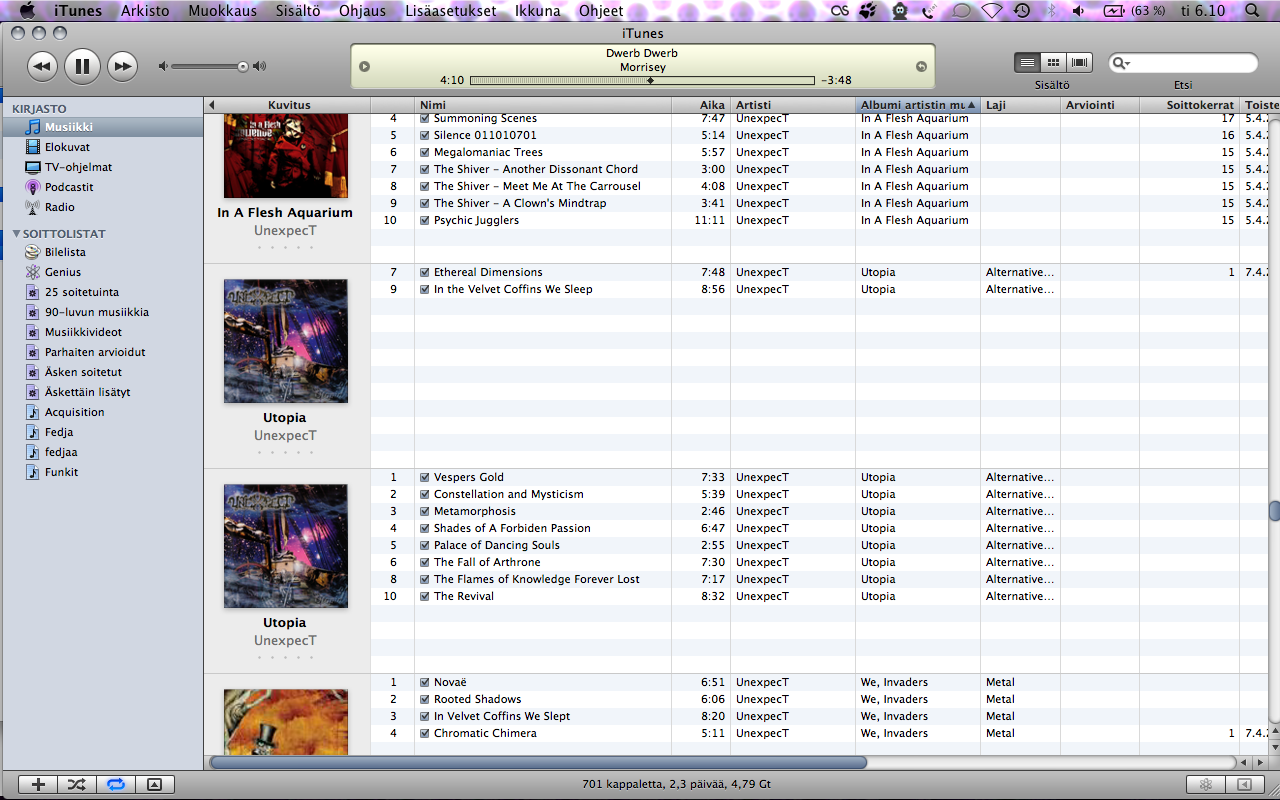Switch to grid view
This screenshot has height=800, width=1280.
[x=1053, y=62]
